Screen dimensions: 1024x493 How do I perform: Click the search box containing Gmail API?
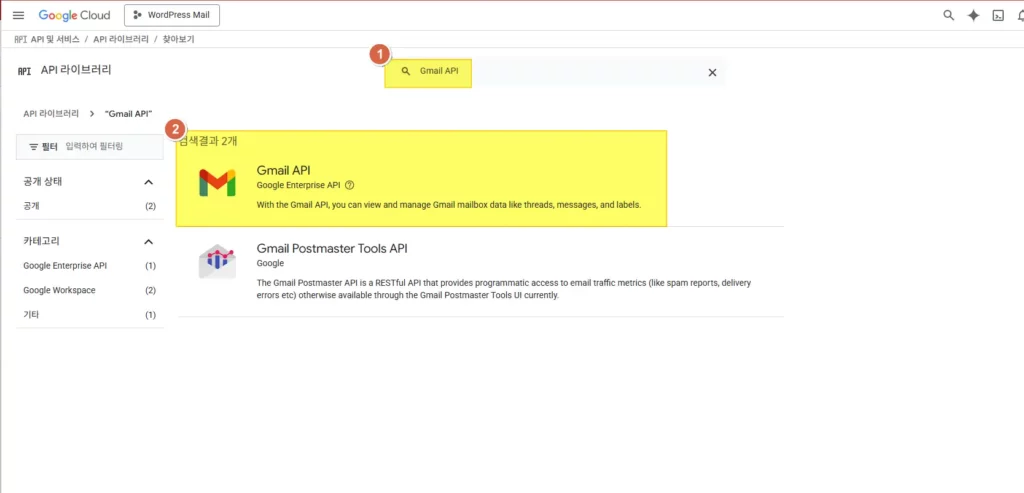(x=554, y=72)
